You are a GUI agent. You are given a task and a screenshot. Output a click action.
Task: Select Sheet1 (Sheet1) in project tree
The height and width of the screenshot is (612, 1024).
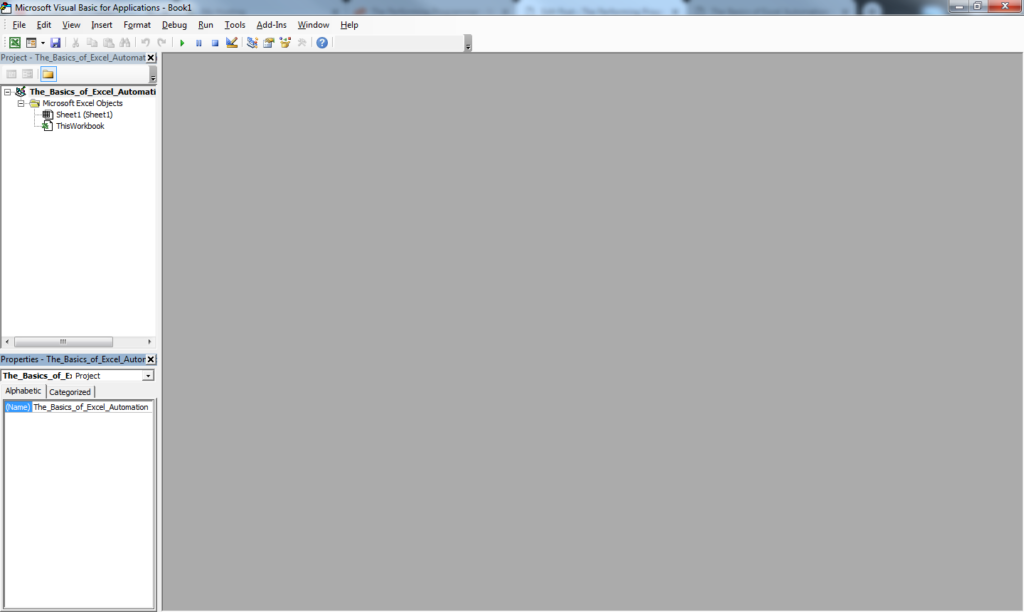(84, 115)
